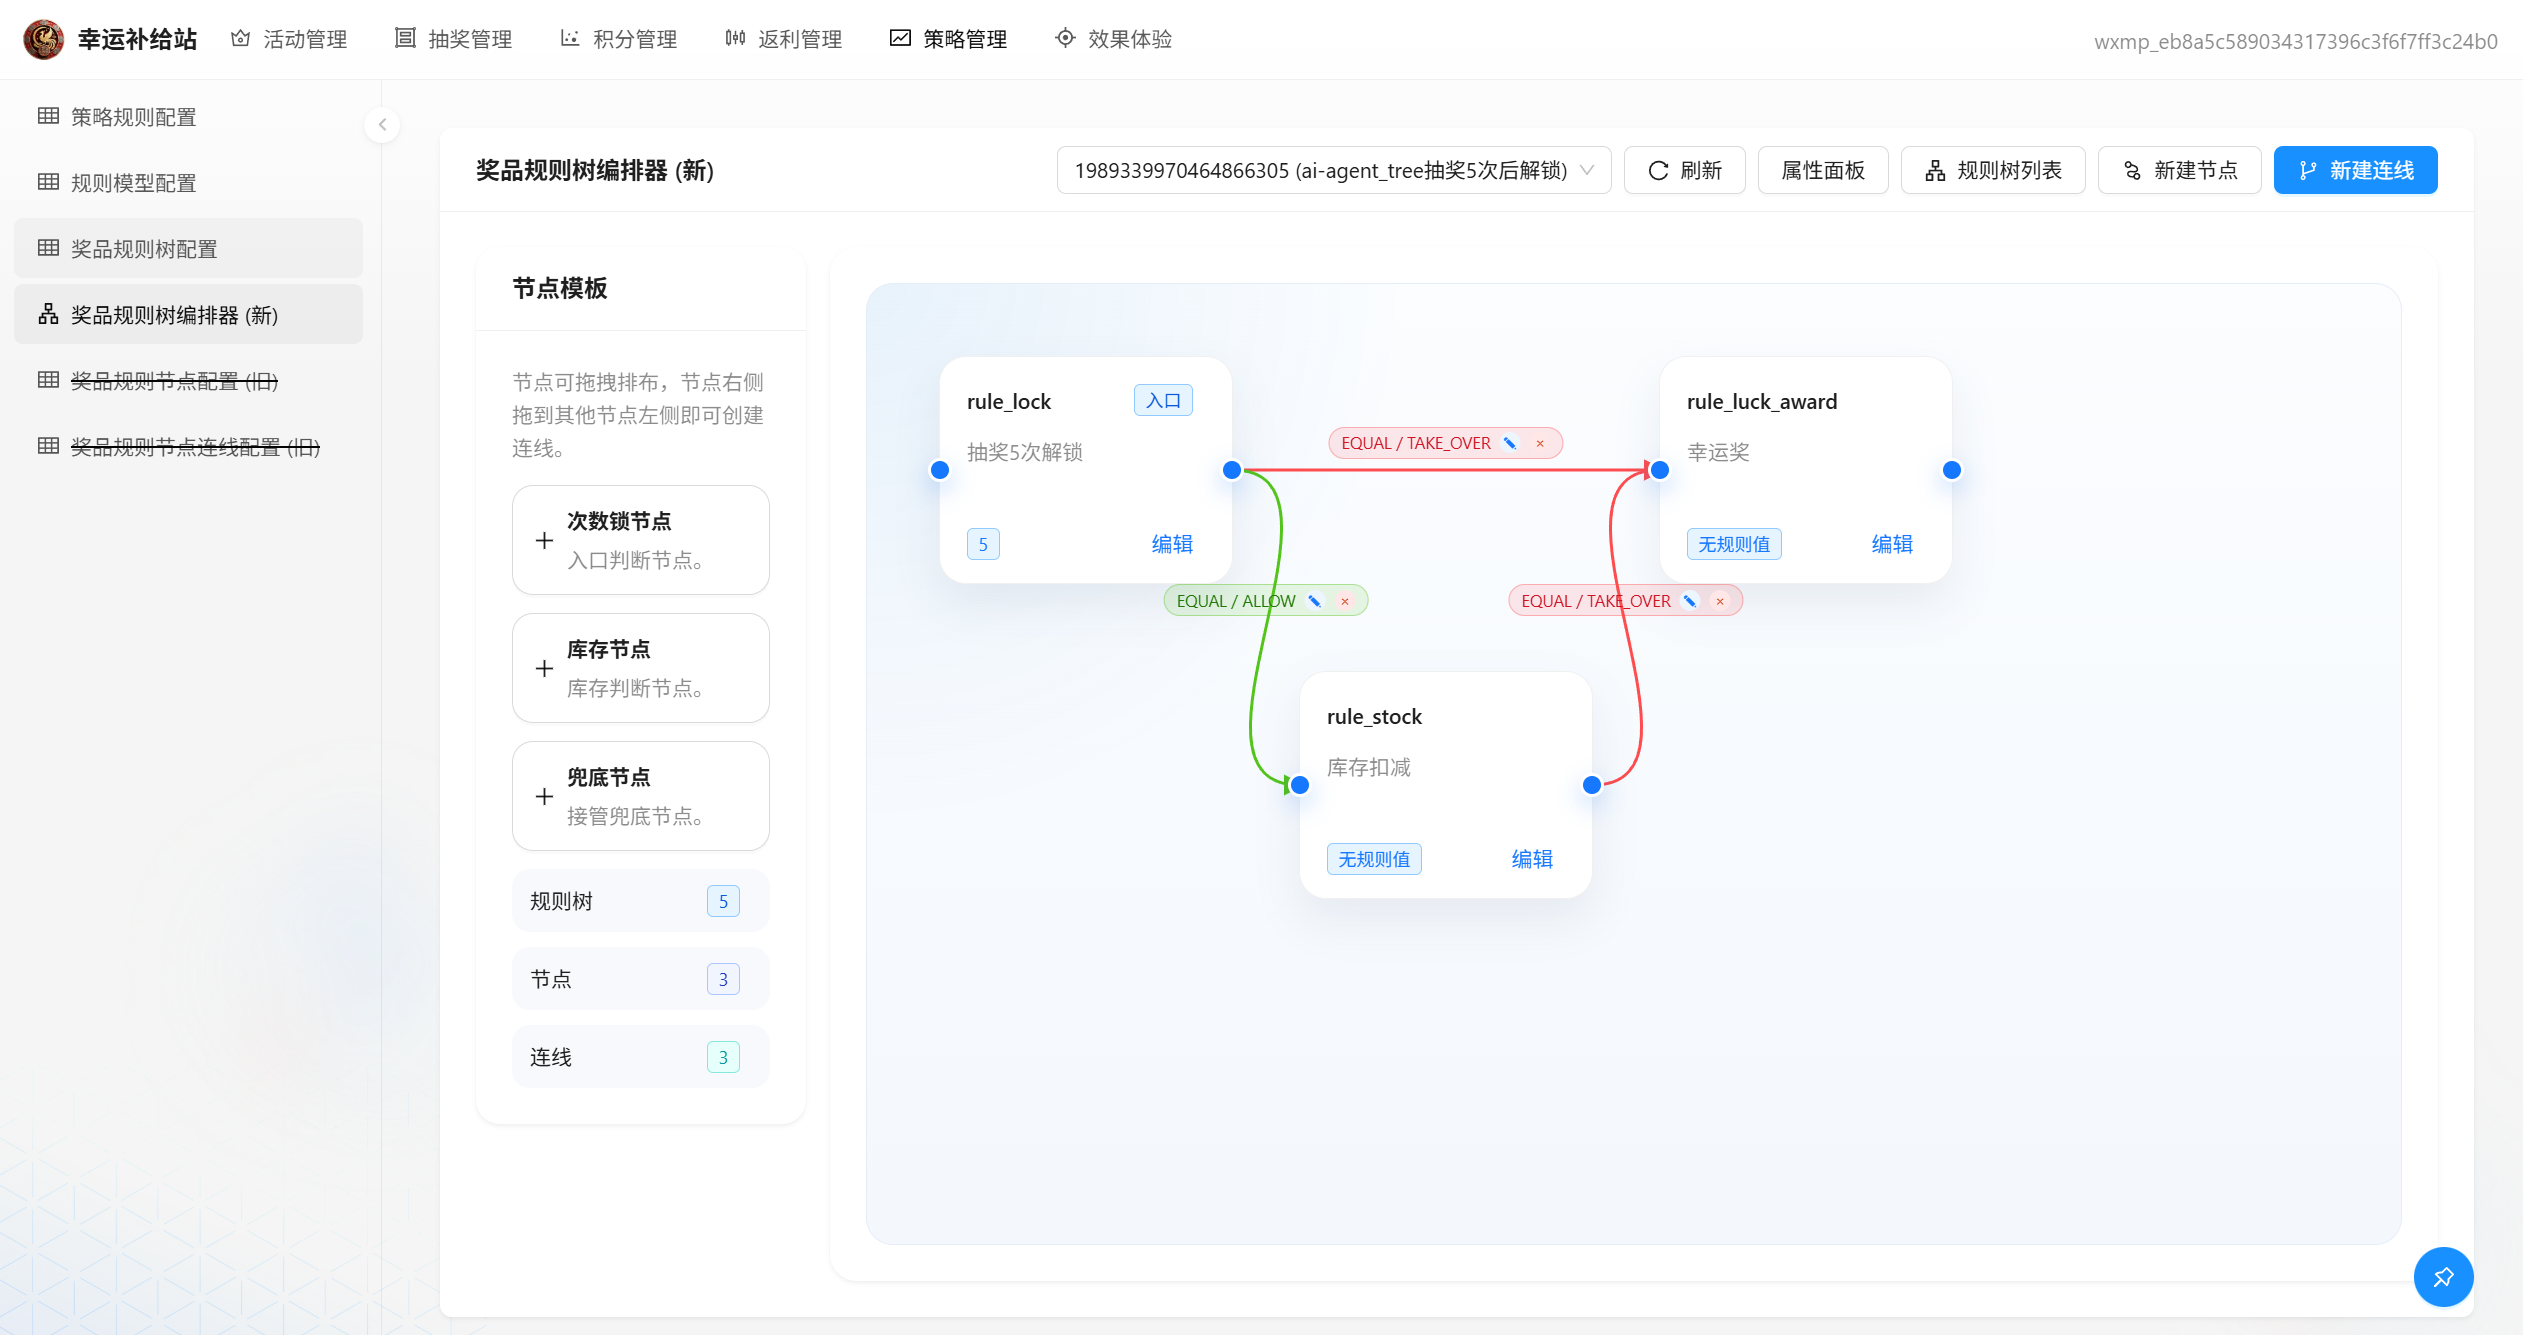The width and height of the screenshot is (2523, 1335).
Task: Open 规则树列表 from toolbar
Action: tap(1992, 171)
